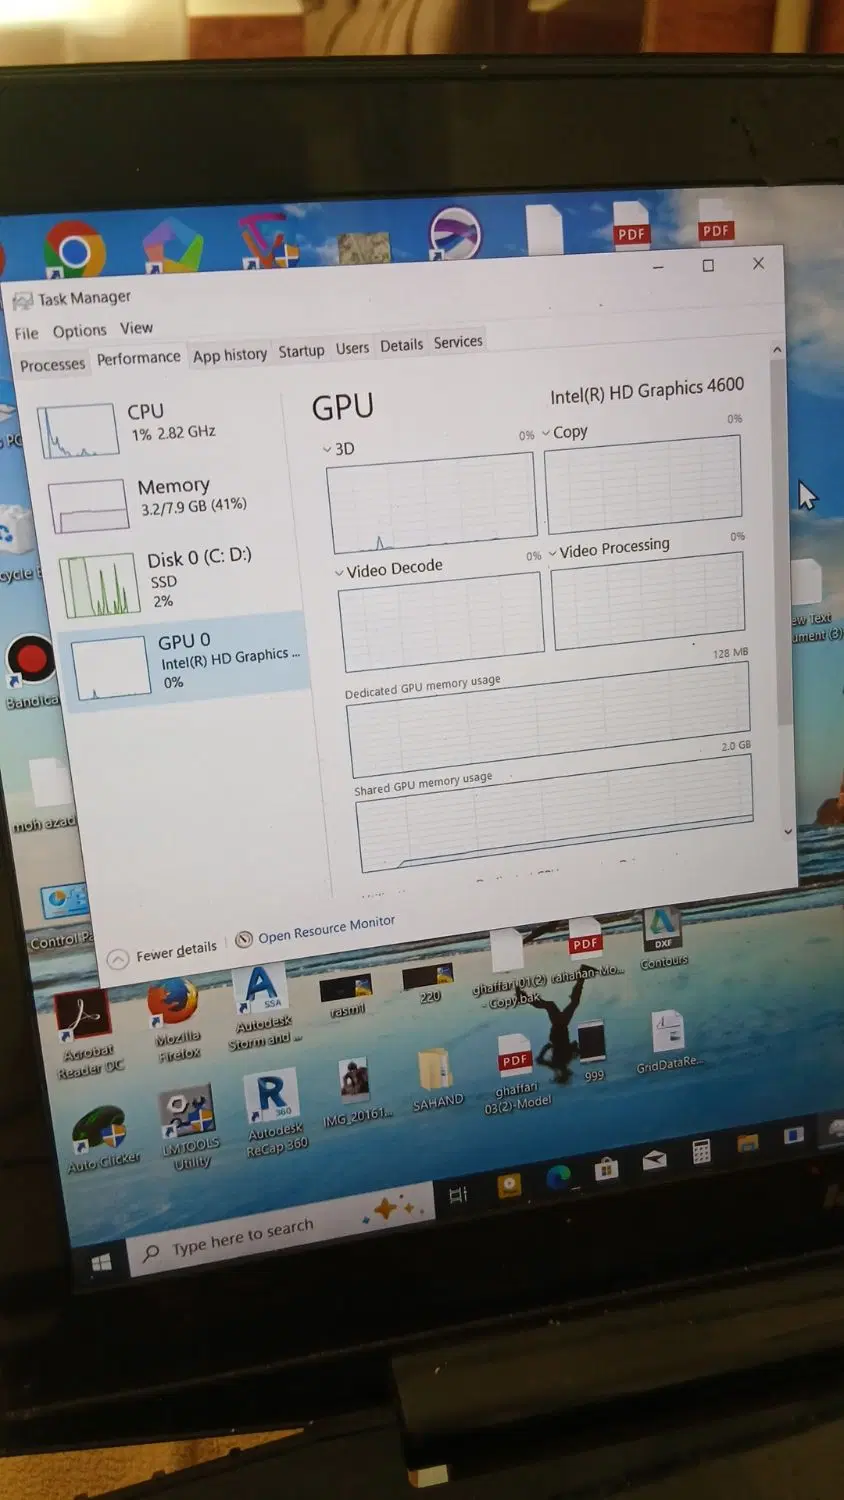Click the Shared GPU memory usage graph

pos(555,812)
